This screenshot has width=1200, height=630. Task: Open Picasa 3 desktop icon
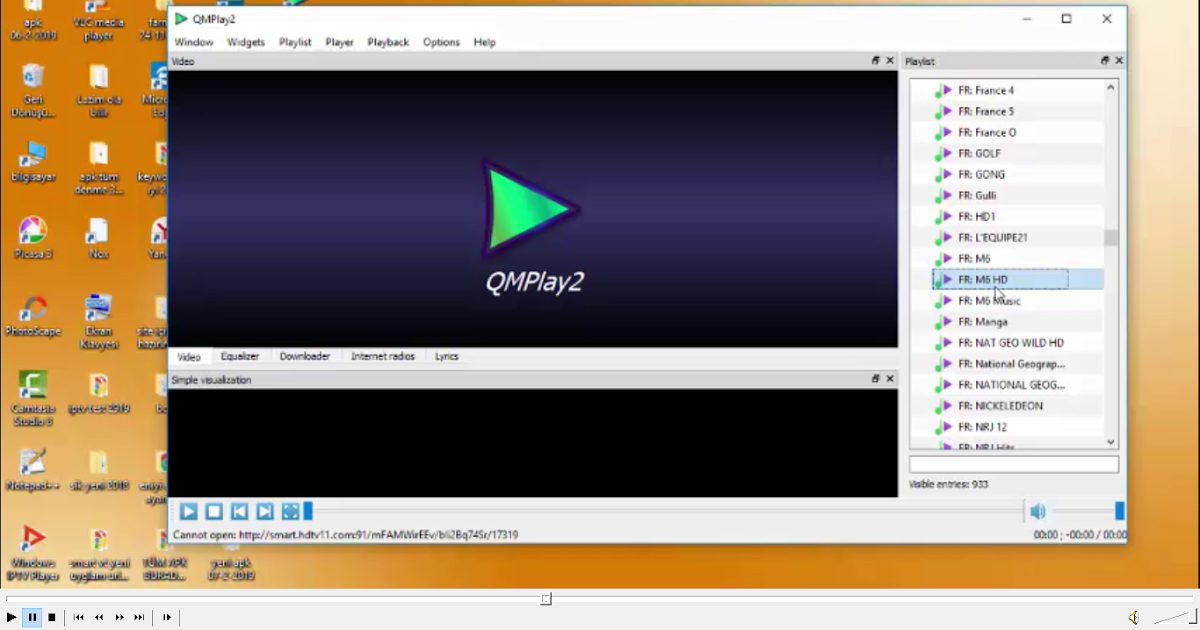(x=33, y=239)
